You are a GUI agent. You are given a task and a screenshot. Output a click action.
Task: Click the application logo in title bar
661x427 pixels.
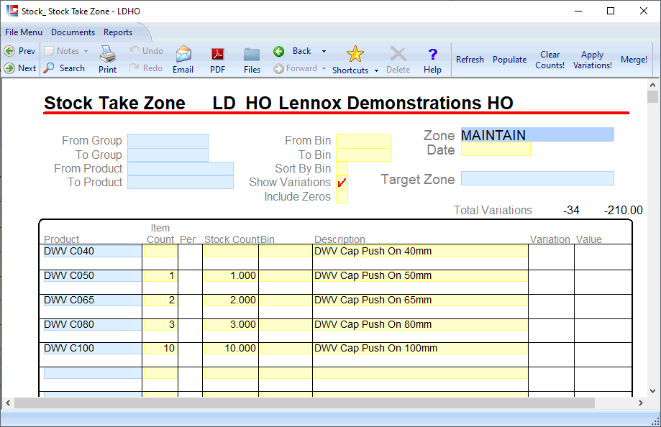12,11
